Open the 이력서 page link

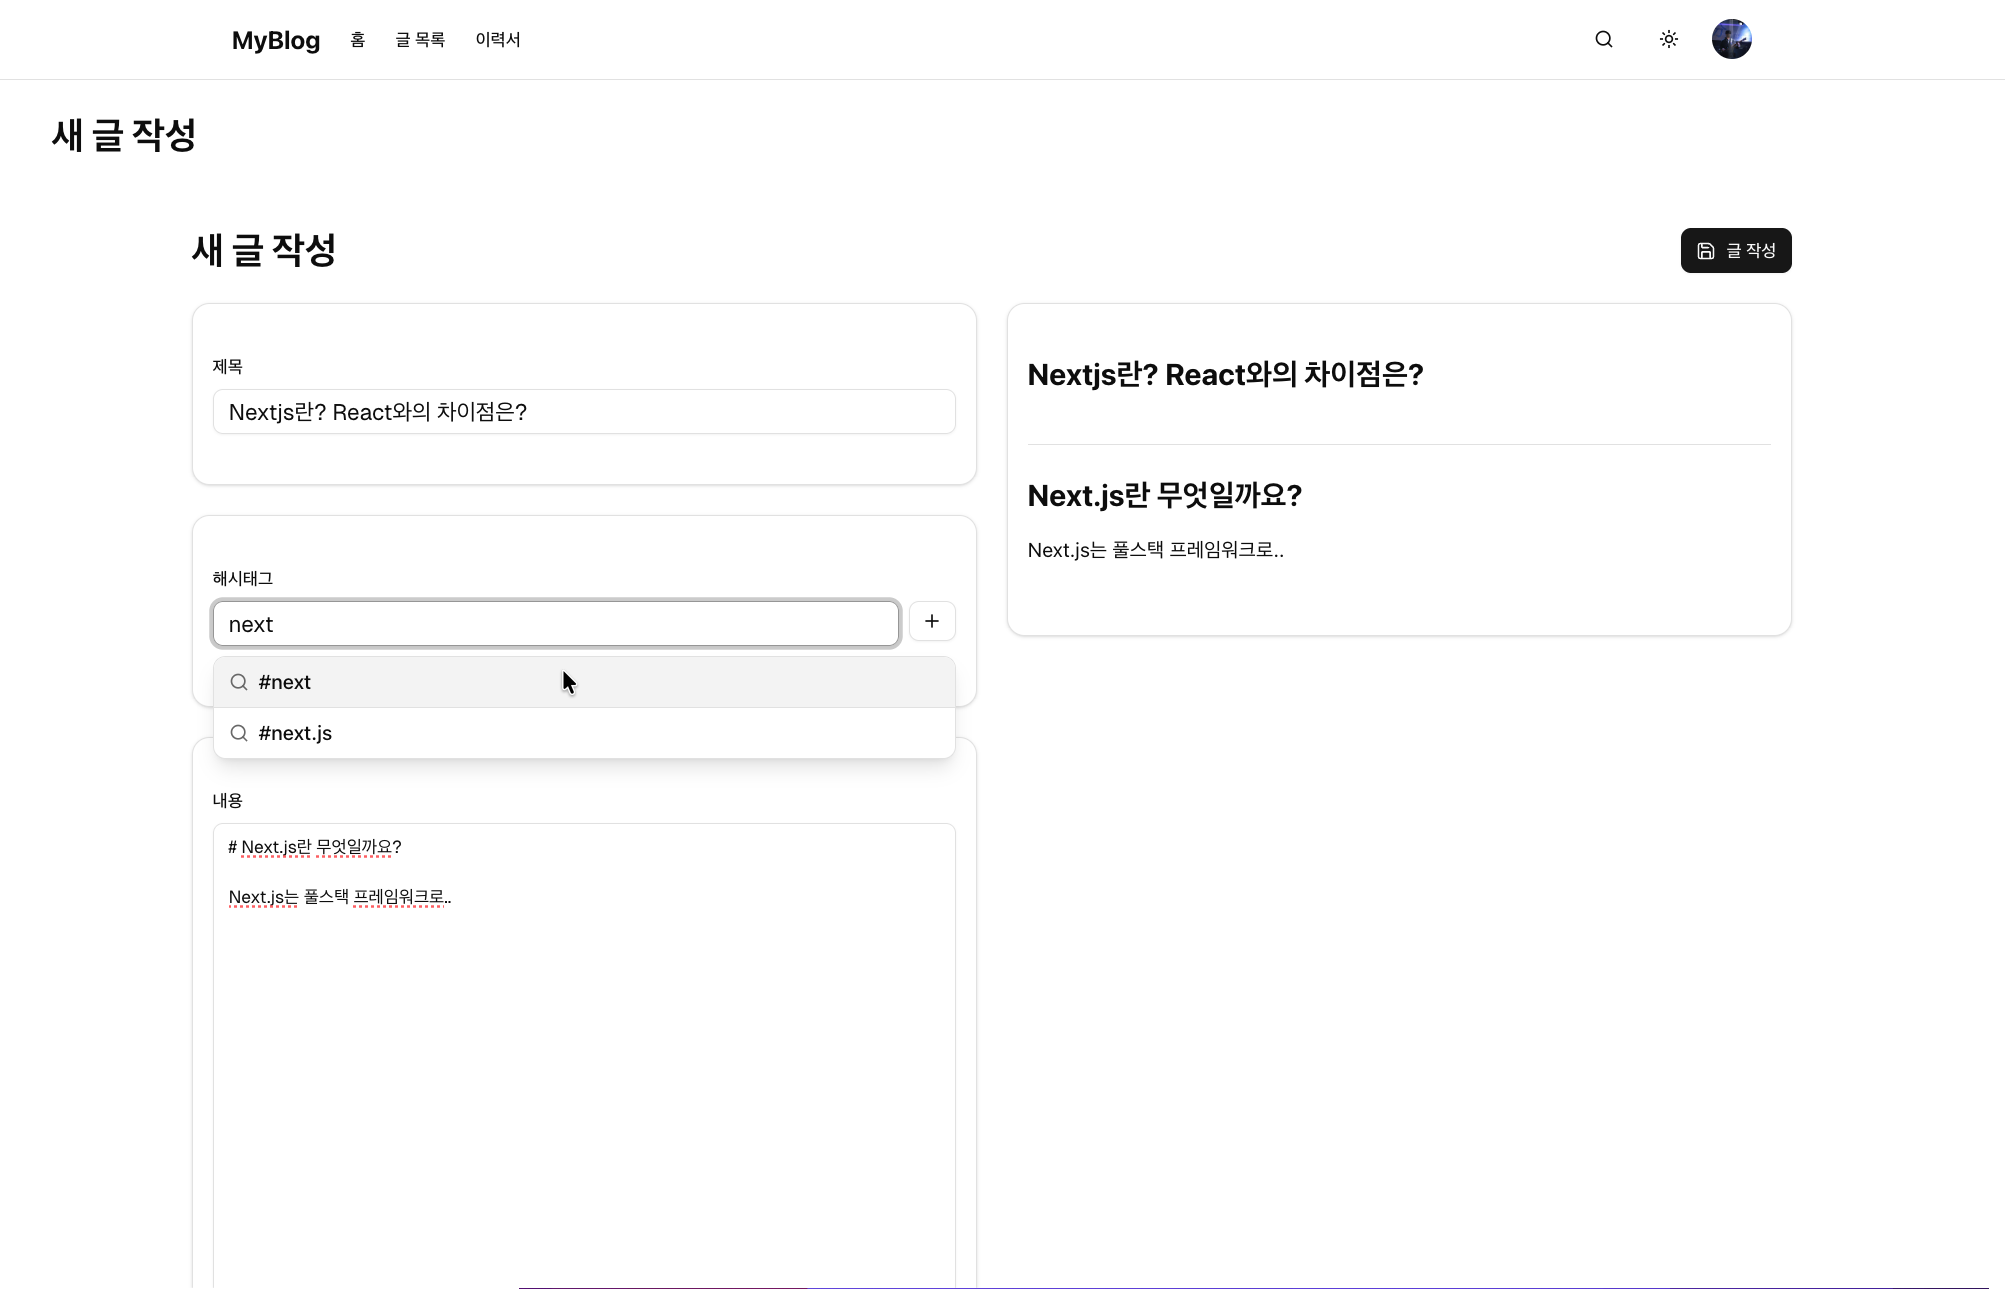(x=498, y=40)
